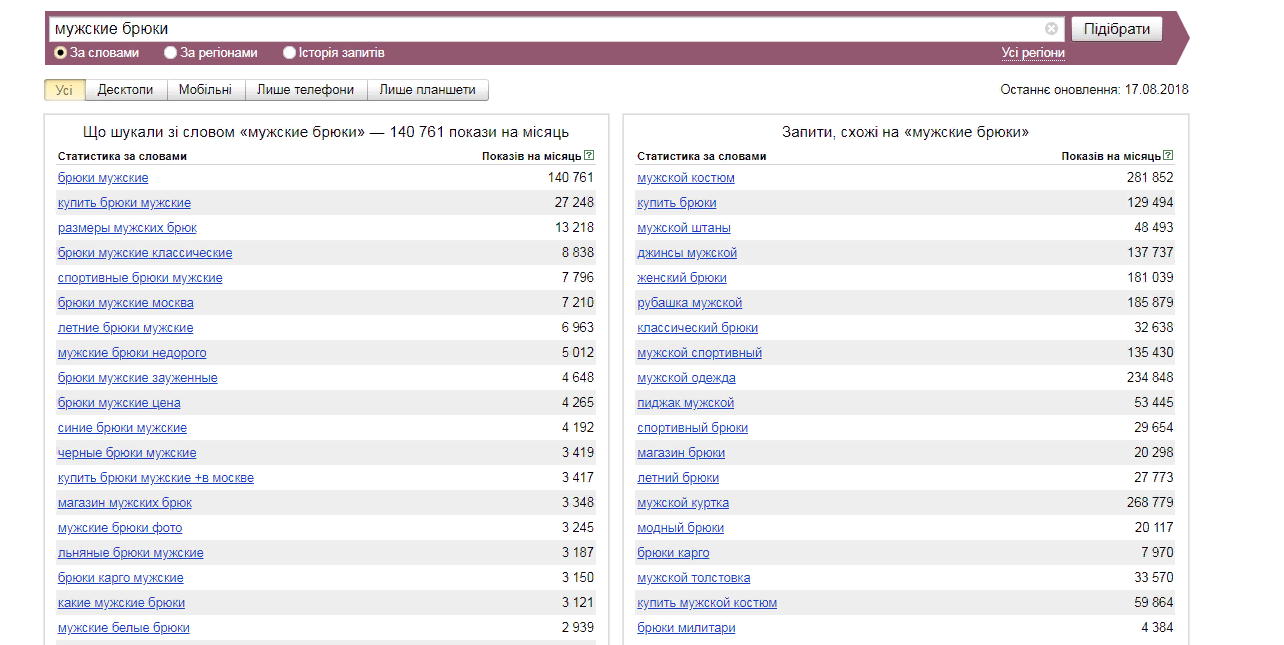
Task: Open help icon beside right 'Показів на місяць'
Action: 1168,156
